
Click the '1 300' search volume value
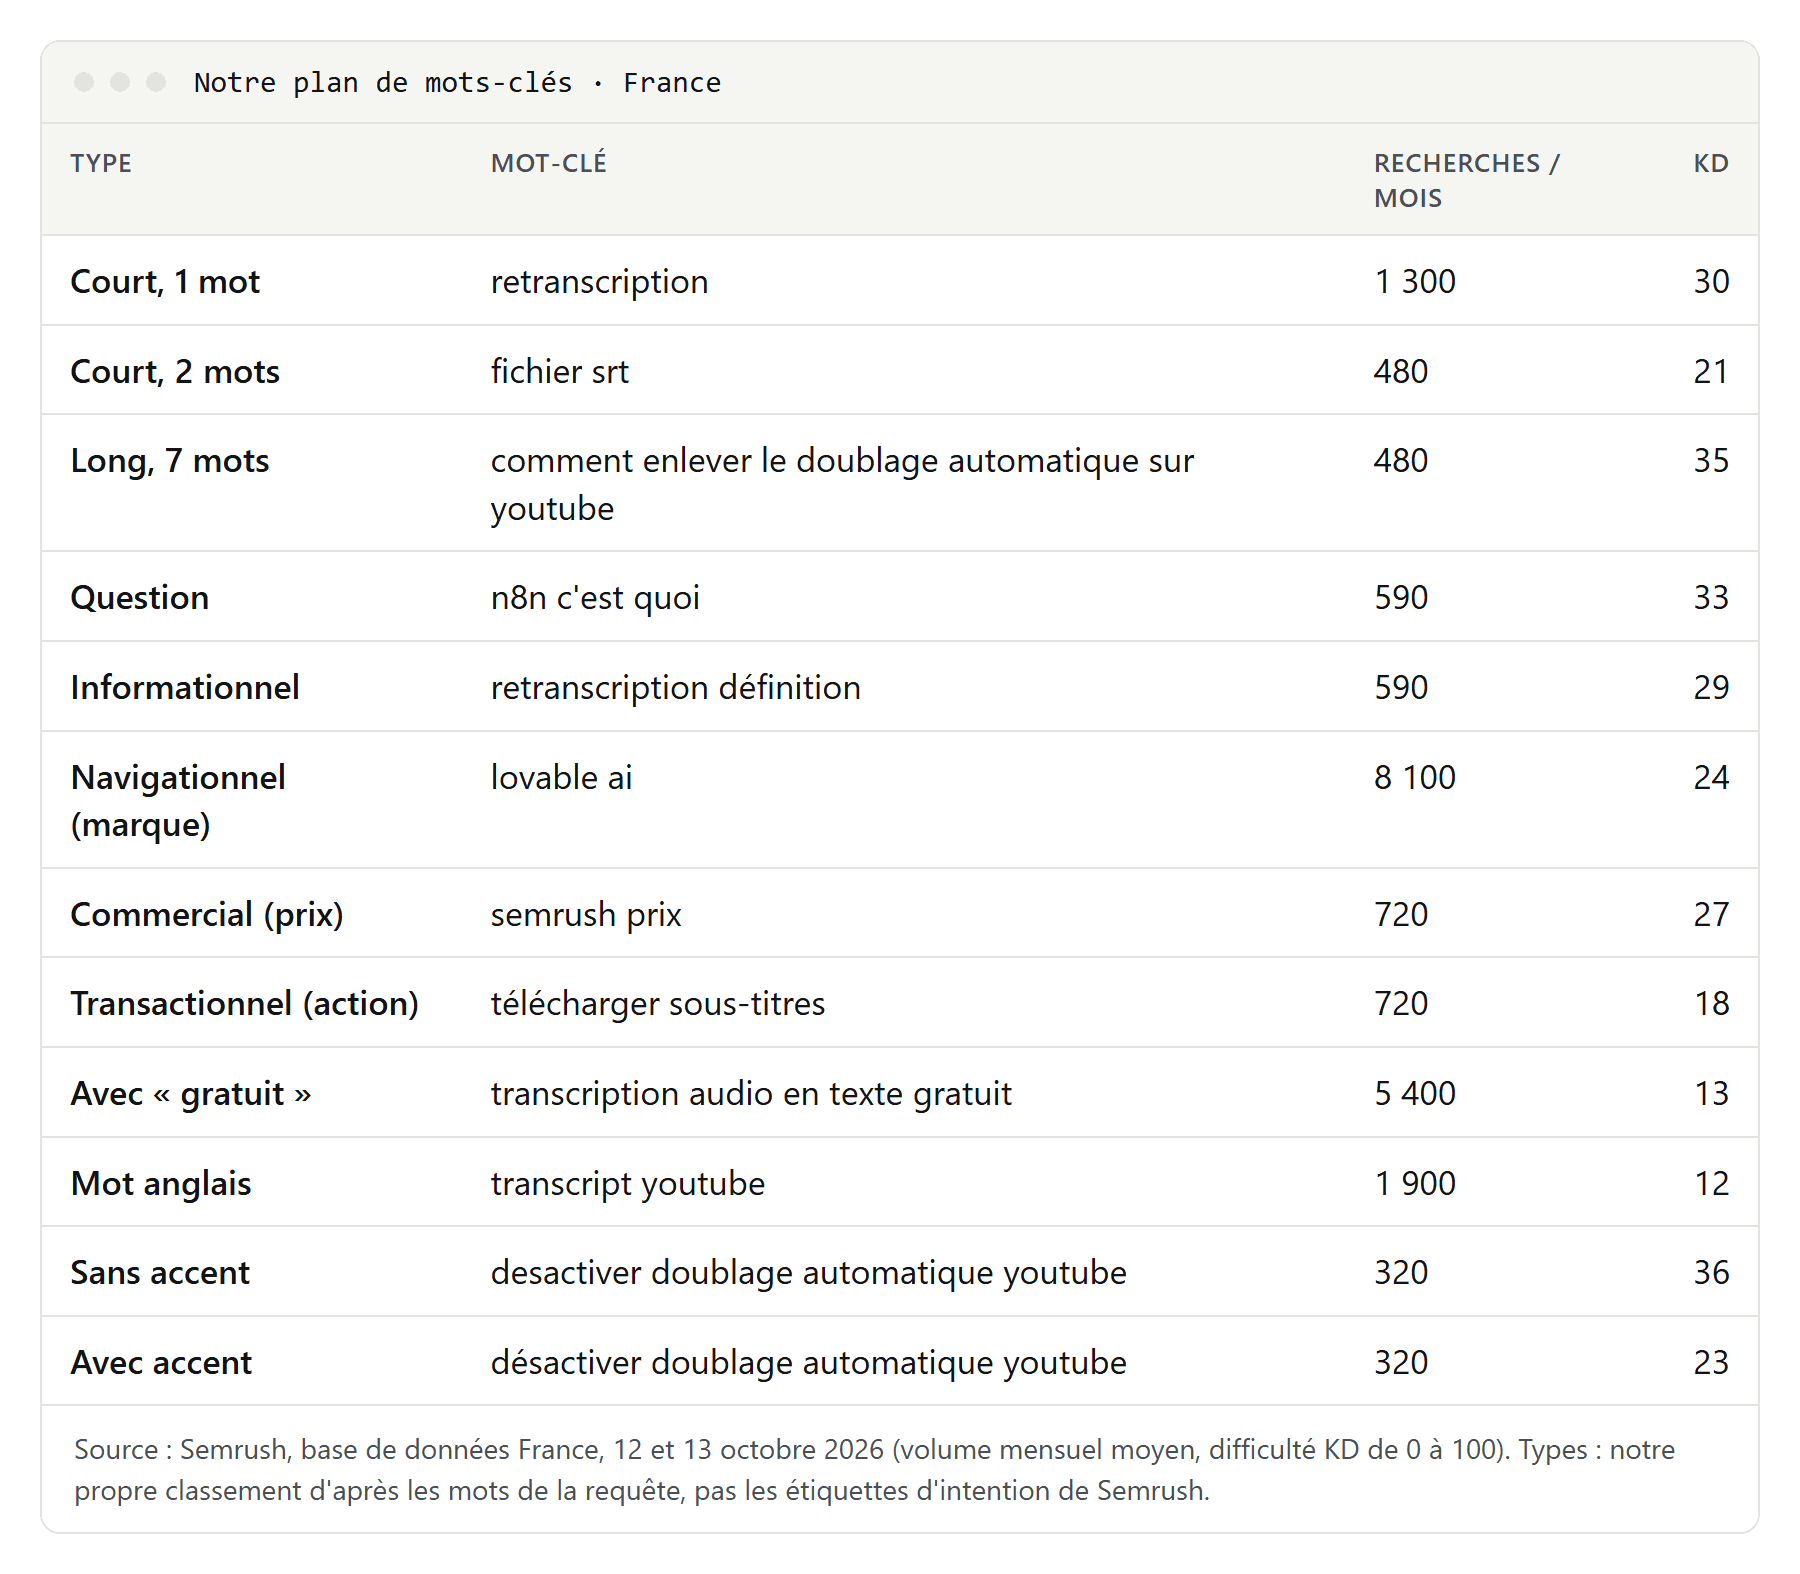point(1415,281)
